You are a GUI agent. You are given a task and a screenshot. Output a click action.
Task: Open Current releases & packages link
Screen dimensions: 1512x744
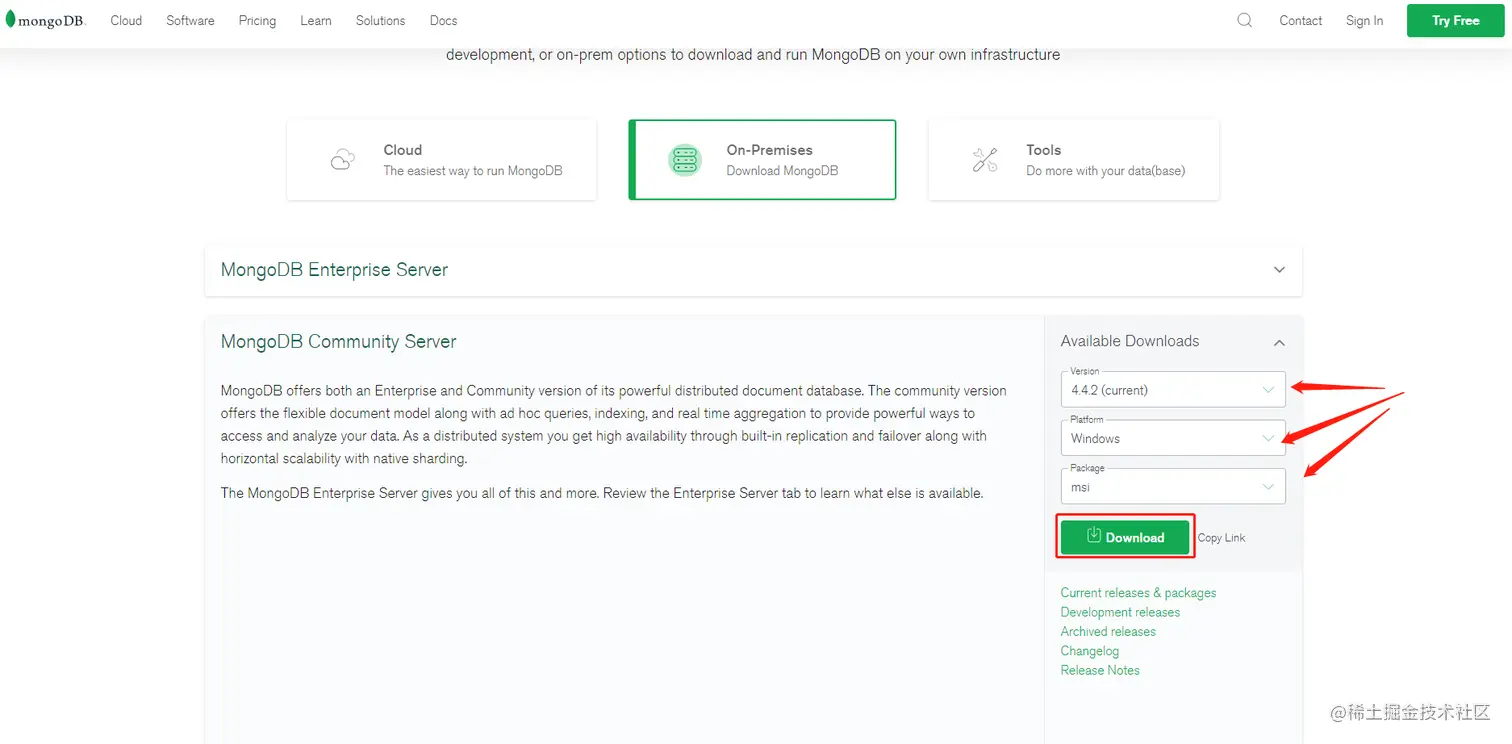point(1138,593)
